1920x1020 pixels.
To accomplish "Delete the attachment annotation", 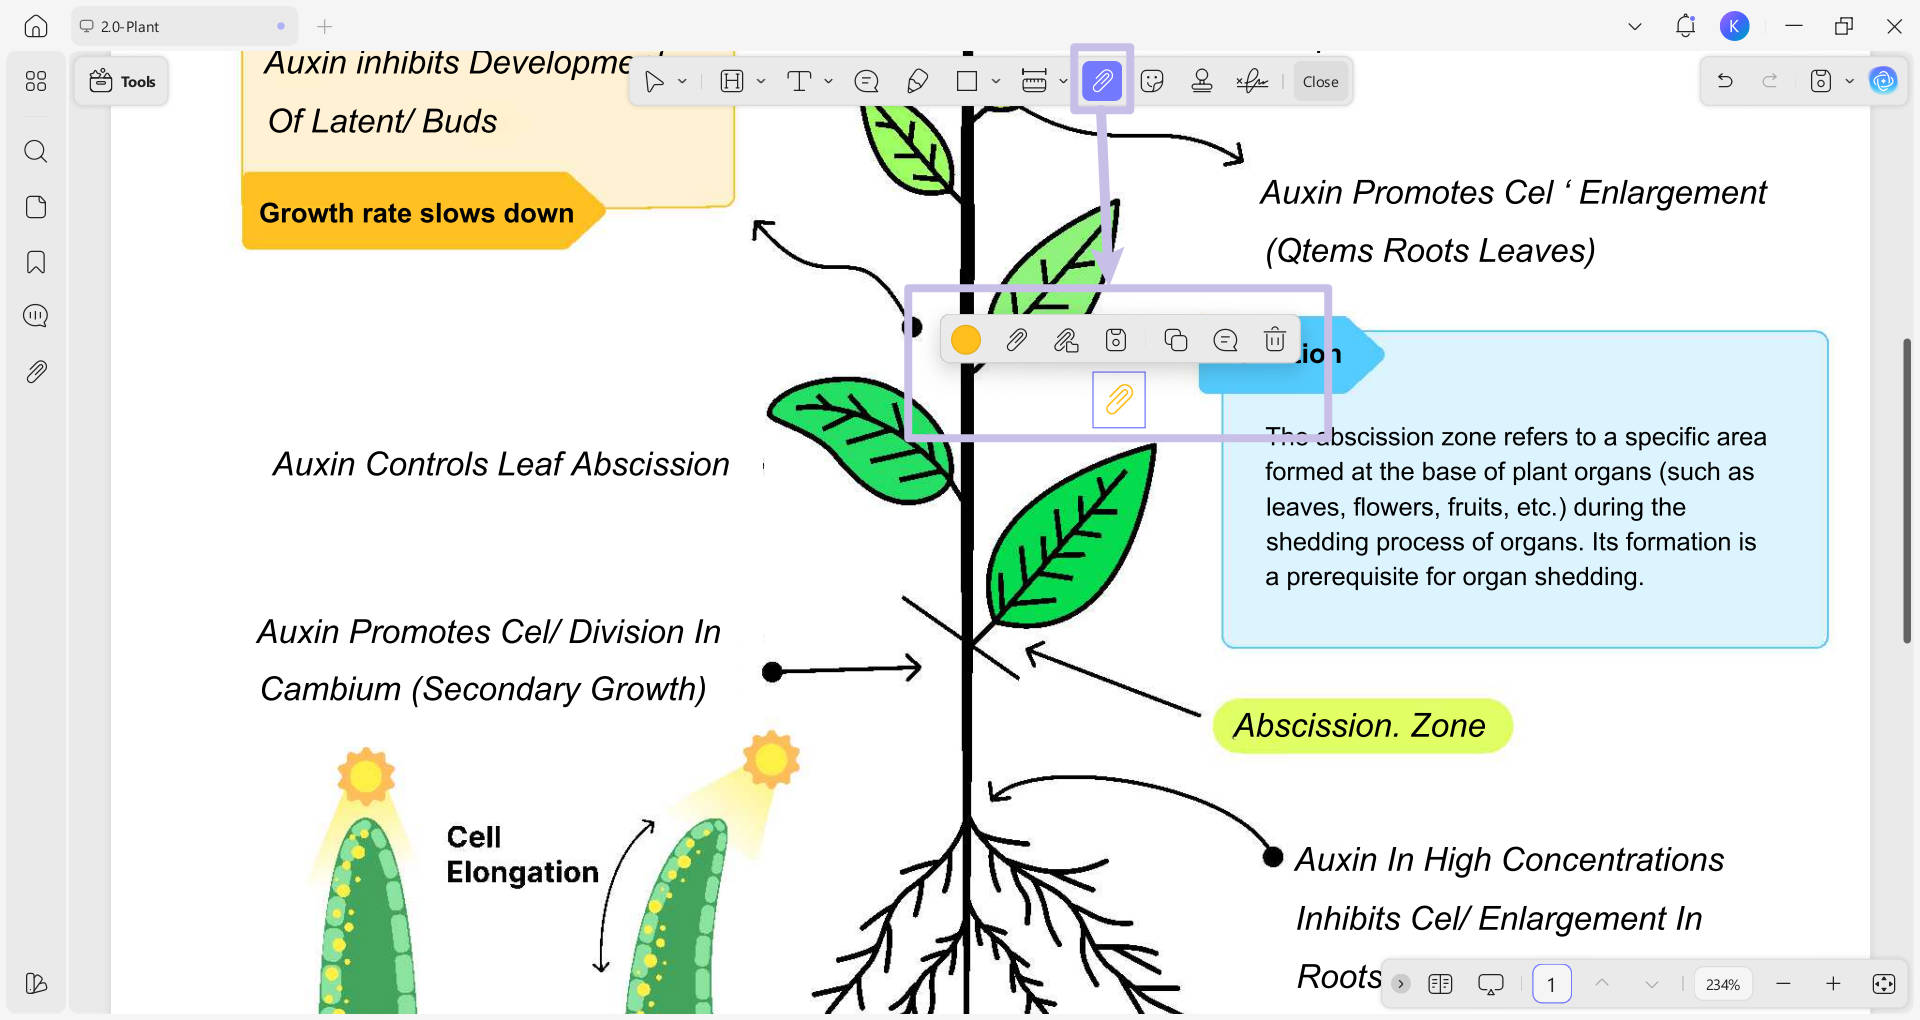I will (1275, 340).
